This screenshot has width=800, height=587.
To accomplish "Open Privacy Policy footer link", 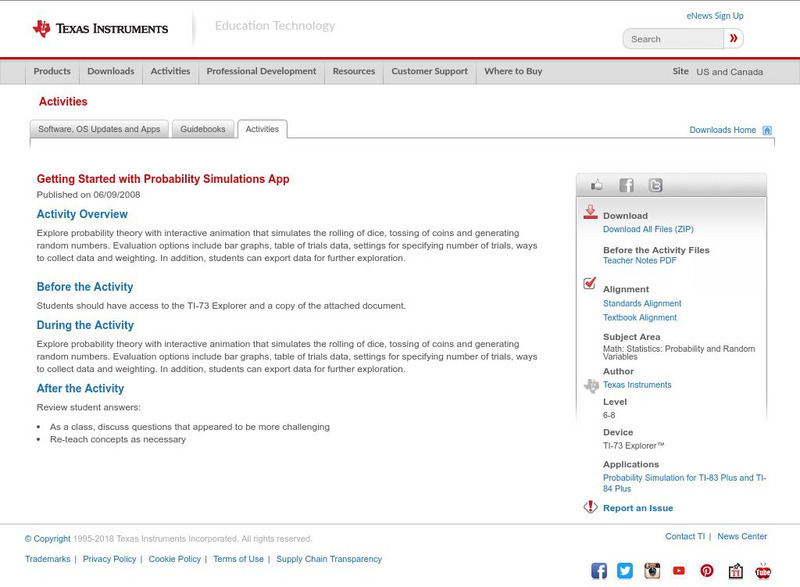I will coord(109,559).
